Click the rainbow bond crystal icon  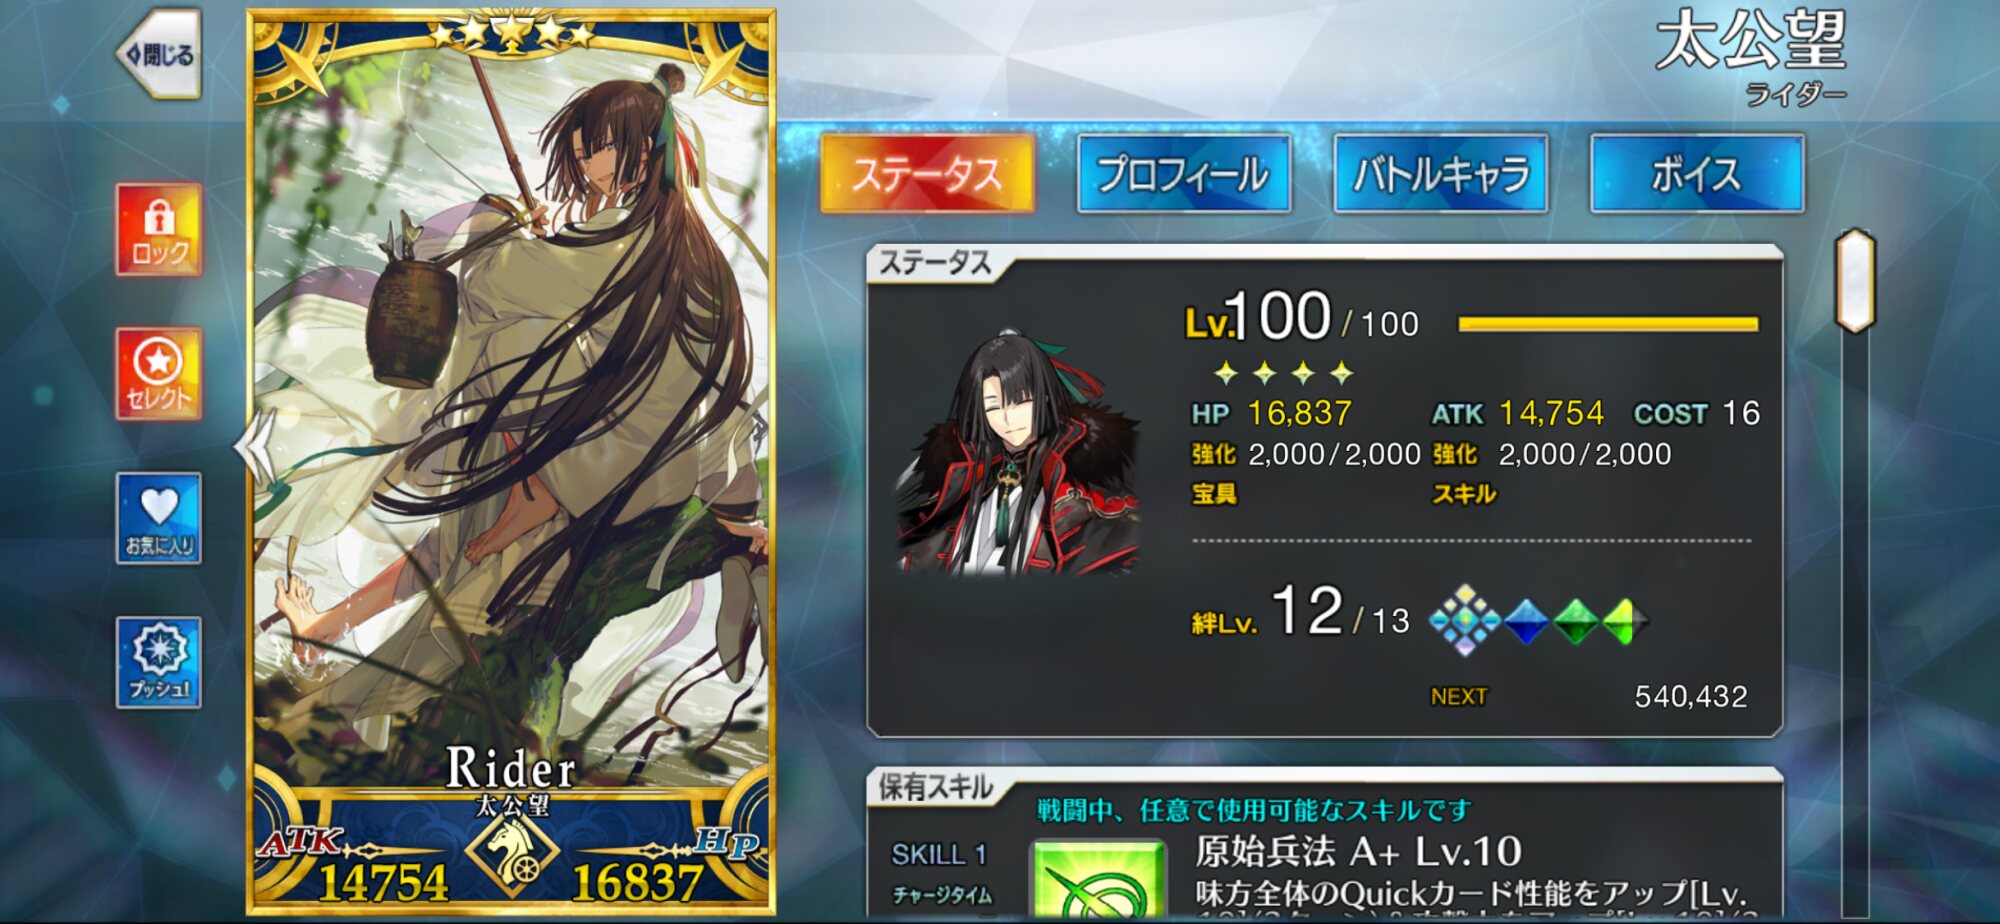pyautogui.click(x=1465, y=621)
